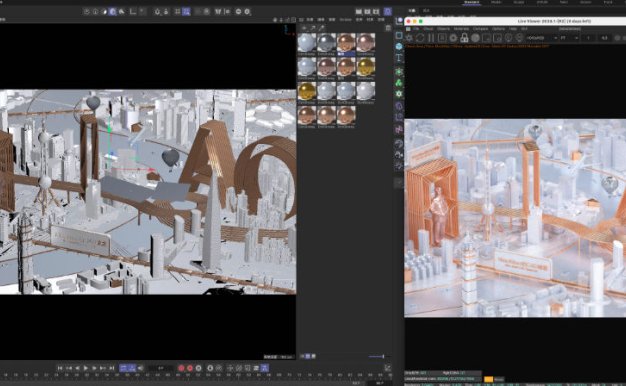Pause the Live Viewer render
The width and height of the screenshot is (626, 386).
(x=431, y=38)
